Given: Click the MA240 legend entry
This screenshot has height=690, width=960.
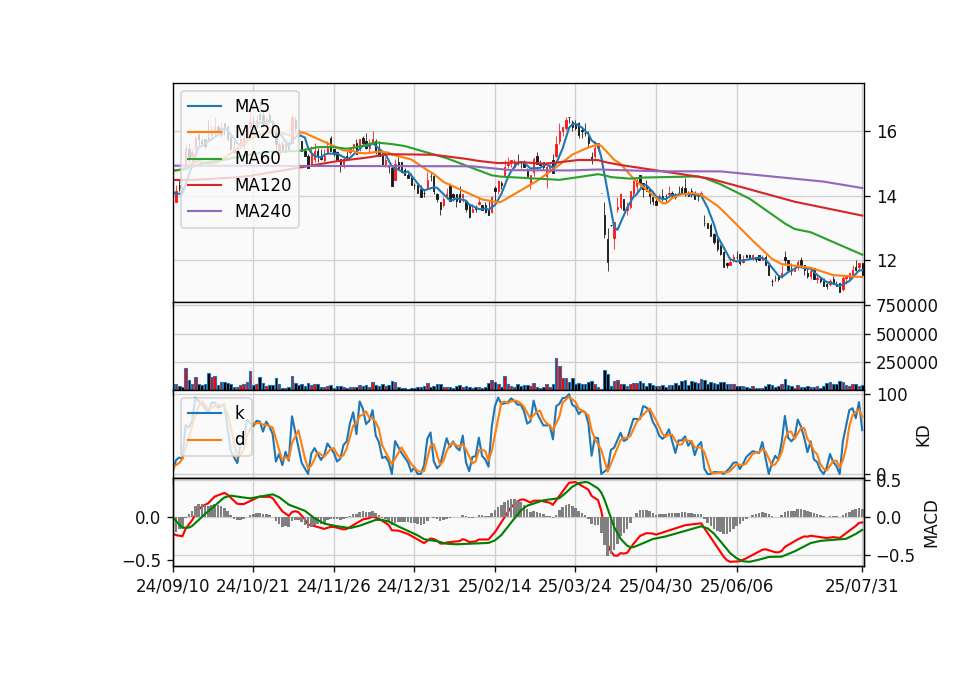Looking at the screenshot, I should pyautogui.click(x=239, y=211).
